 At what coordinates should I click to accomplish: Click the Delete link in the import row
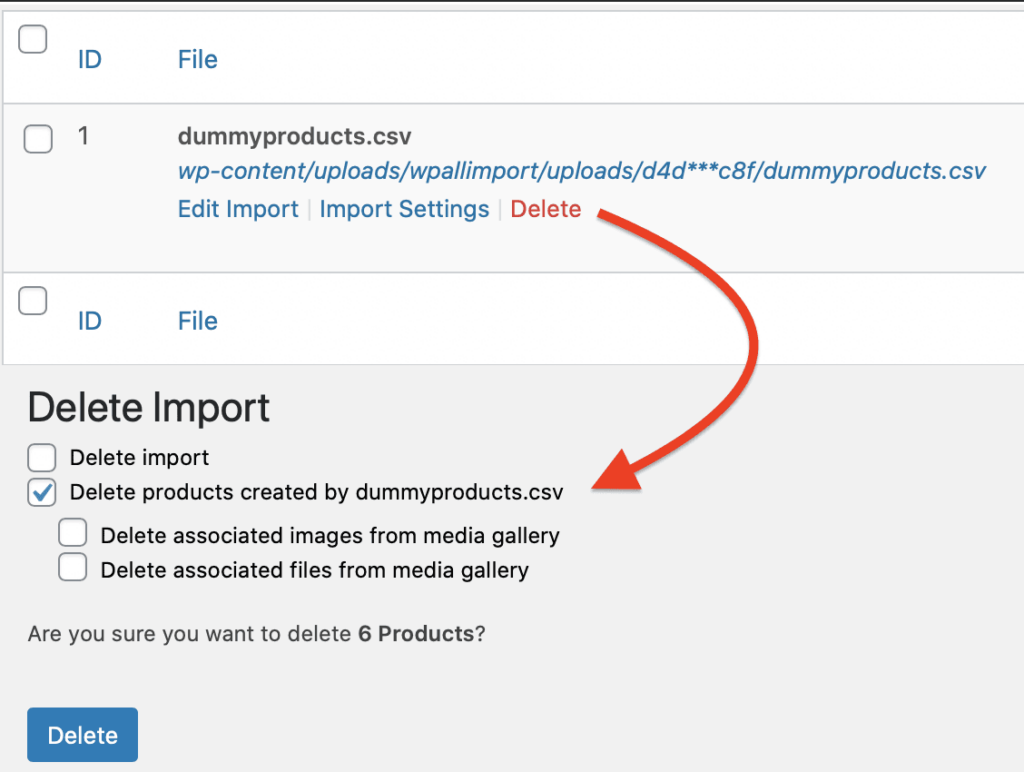(545, 209)
